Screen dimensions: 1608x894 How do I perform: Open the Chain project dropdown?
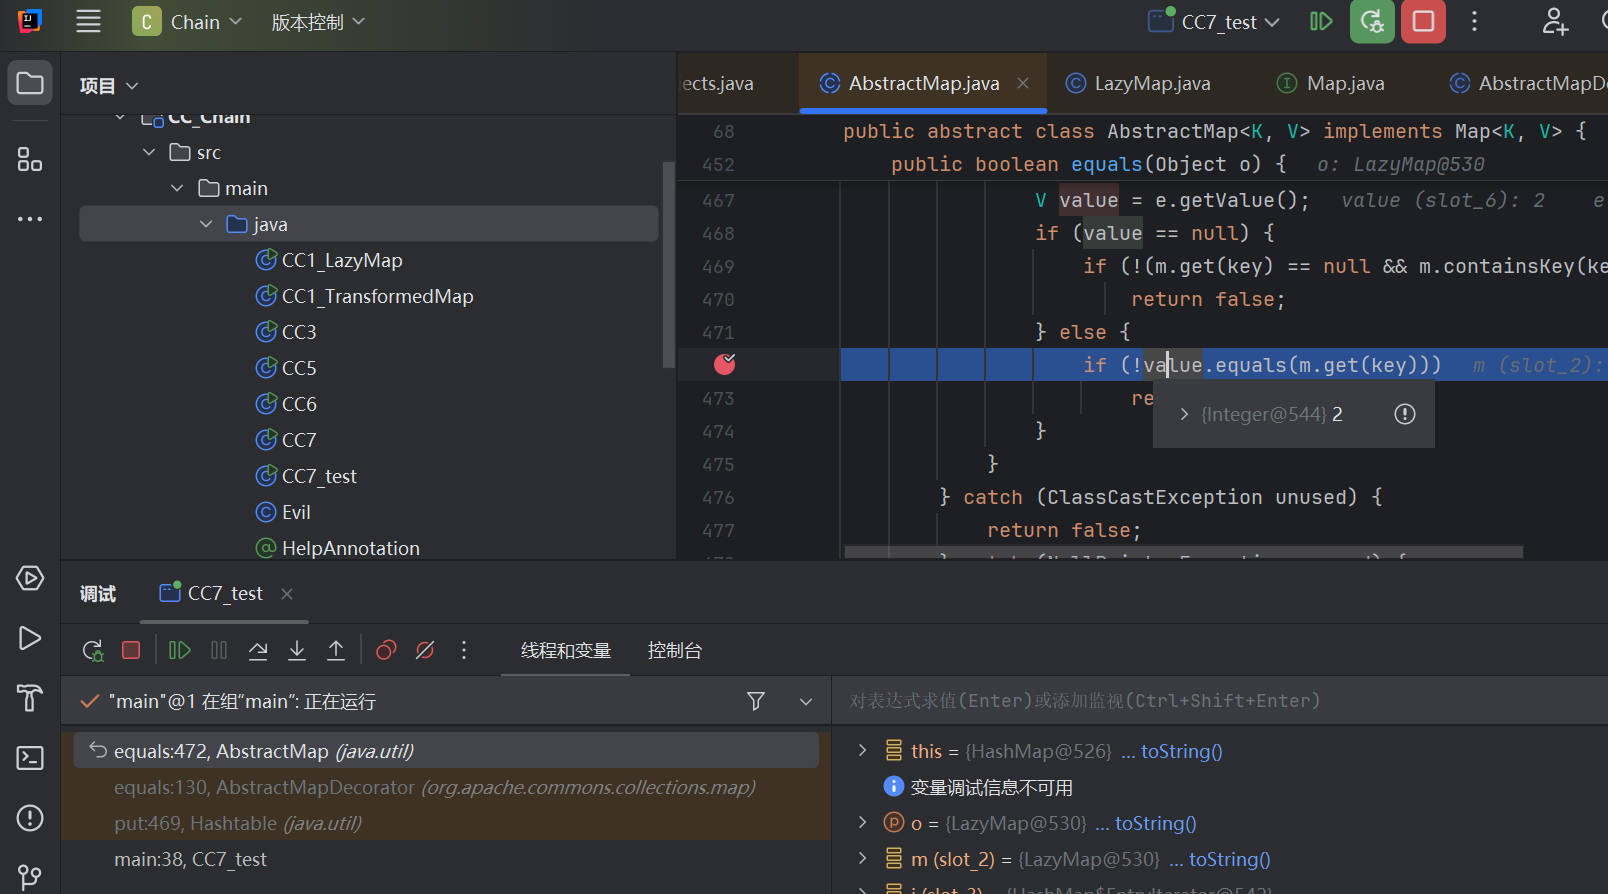(188, 22)
